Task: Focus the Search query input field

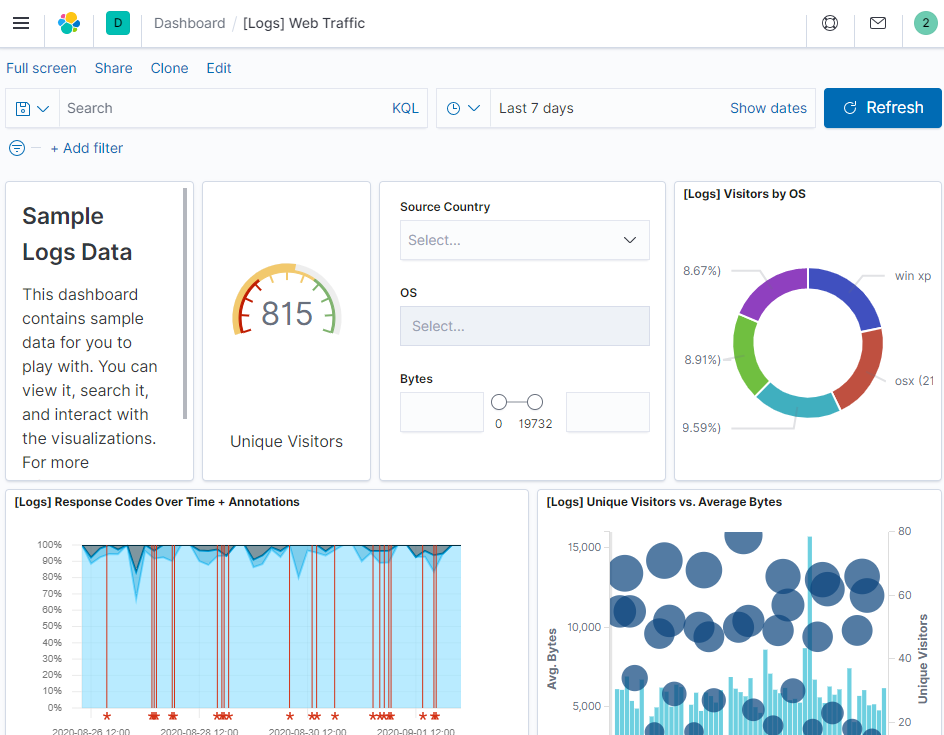Action: tap(226, 108)
